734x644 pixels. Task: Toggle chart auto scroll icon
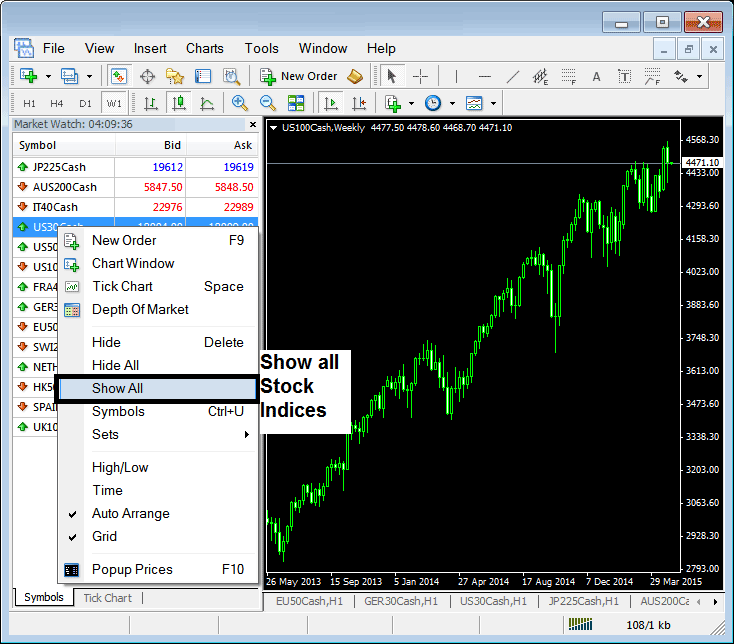pyautogui.click(x=330, y=103)
